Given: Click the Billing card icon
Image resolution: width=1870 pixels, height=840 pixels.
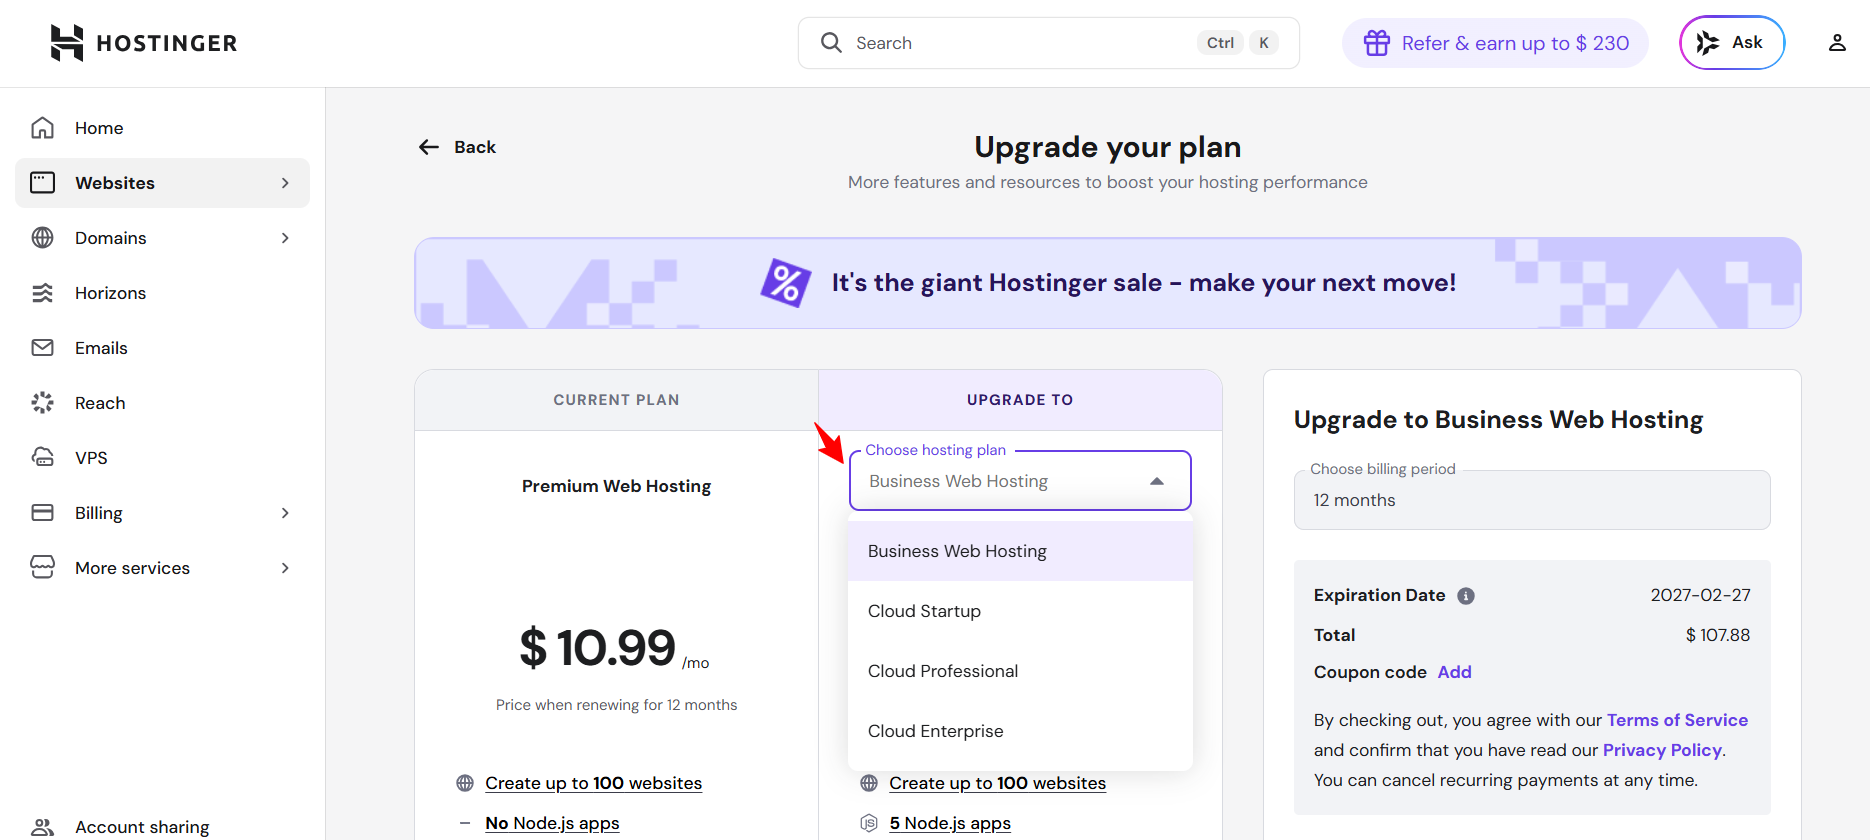Looking at the screenshot, I should [42, 513].
